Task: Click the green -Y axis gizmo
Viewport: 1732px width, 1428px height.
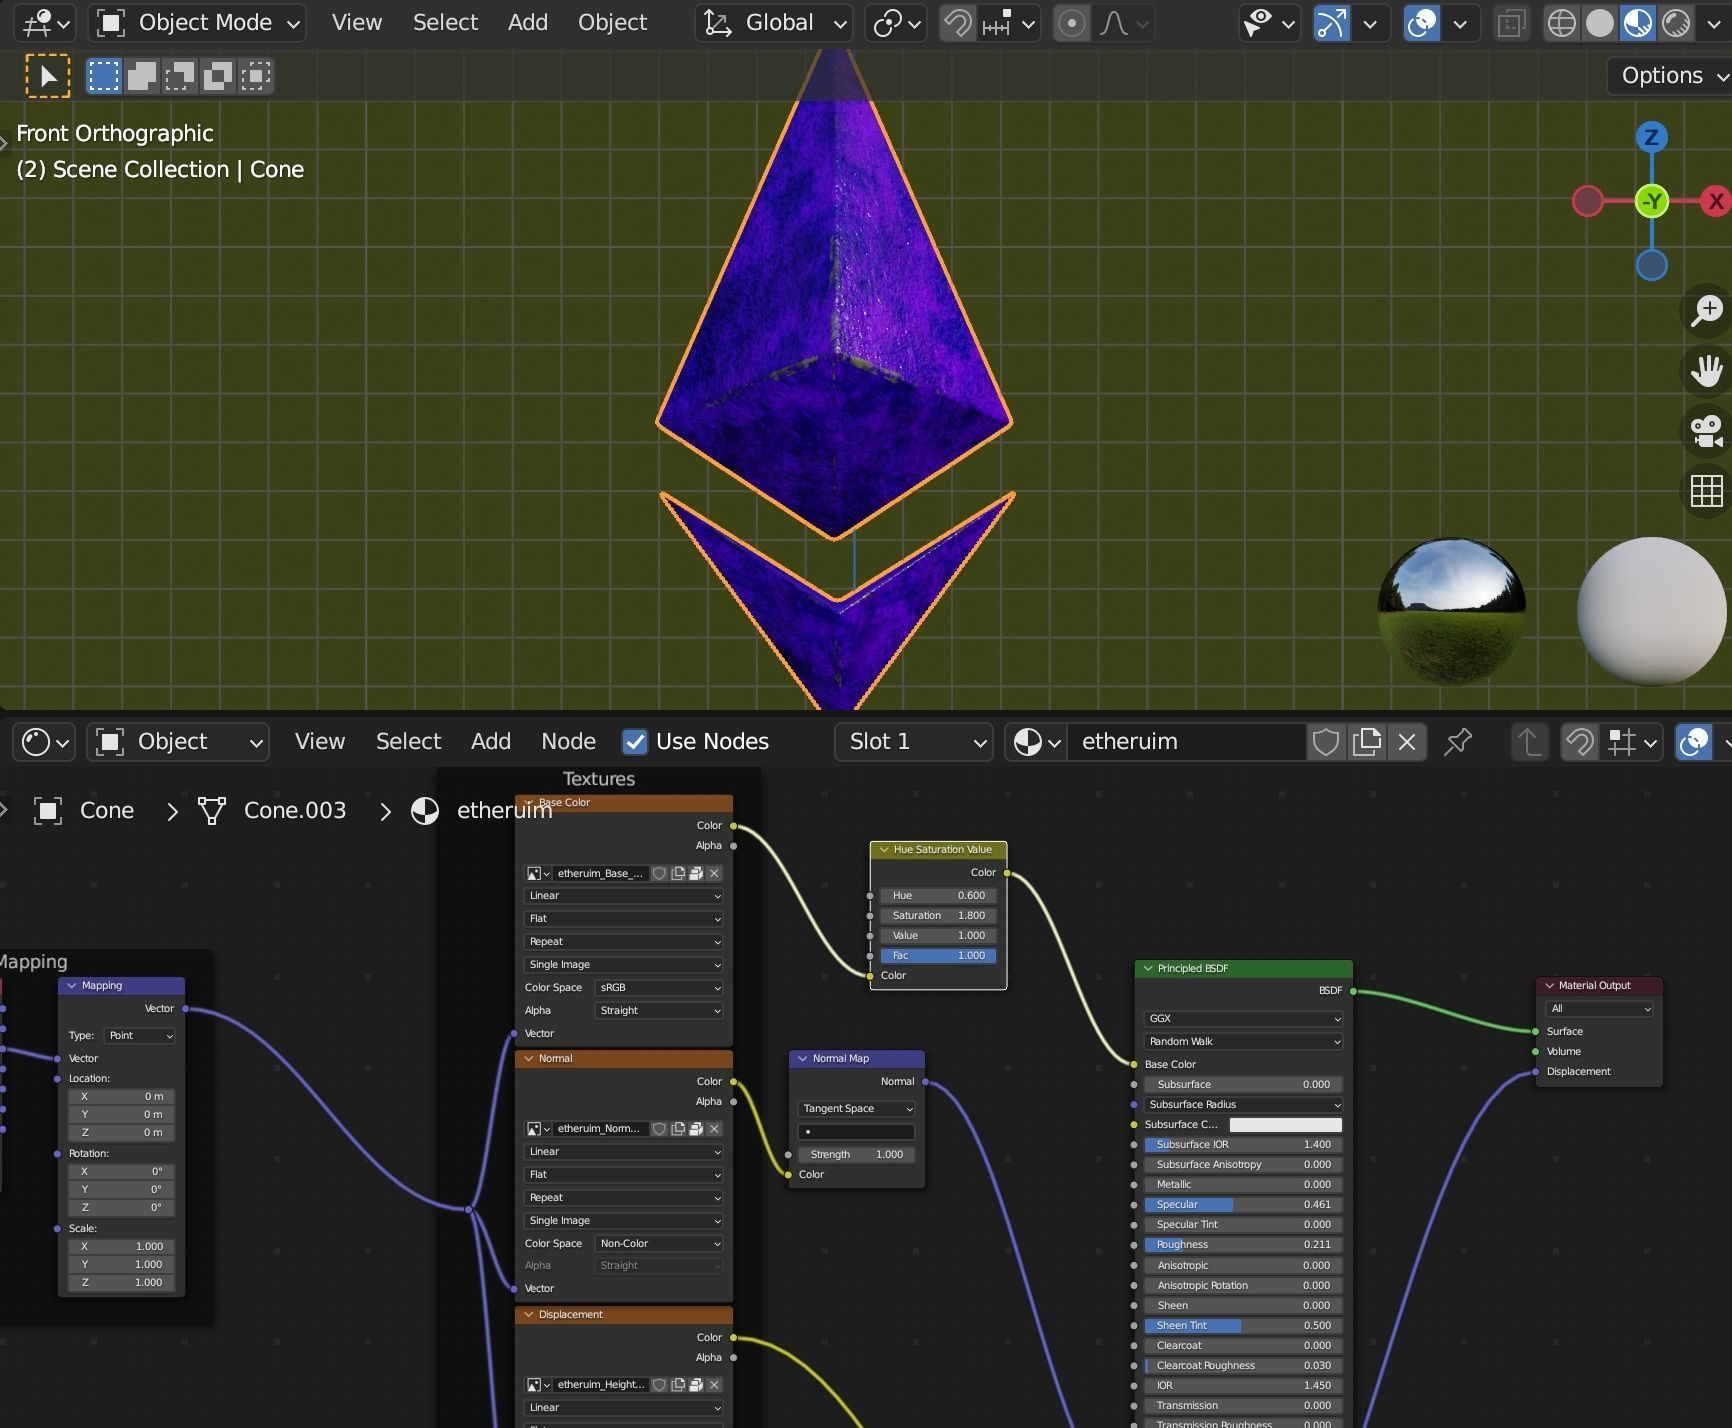Action: click(1652, 201)
